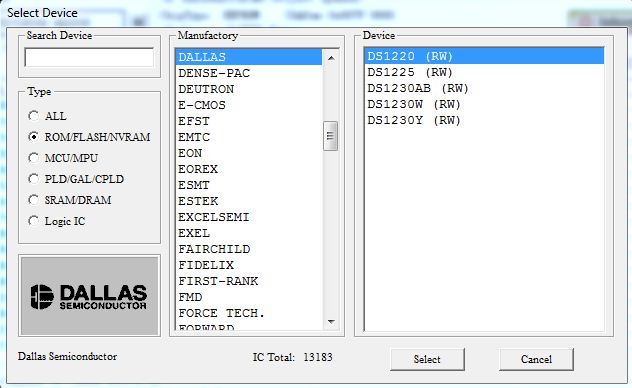The width and height of the screenshot is (632, 388).
Task: Select EMTC manufacturer
Action: 249,137
